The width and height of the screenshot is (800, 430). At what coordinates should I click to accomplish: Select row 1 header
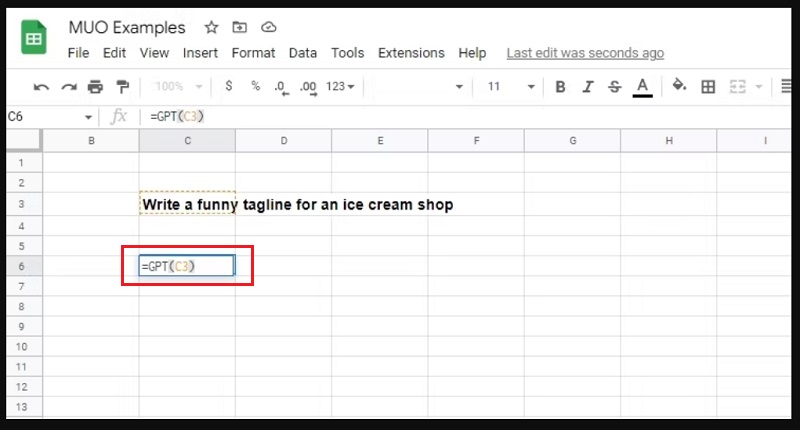[x=24, y=163]
